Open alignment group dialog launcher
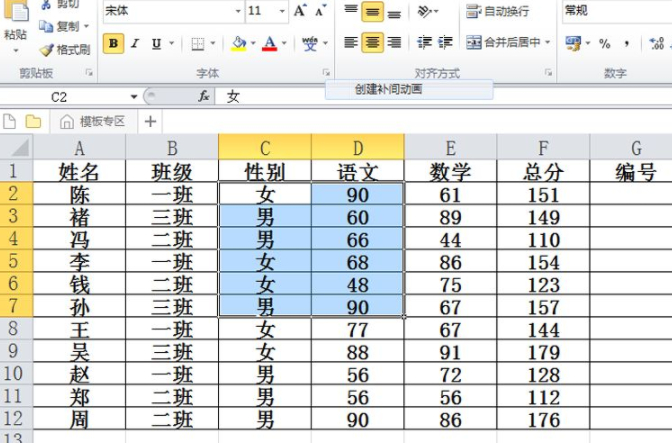The height and width of the screenshot is (443, 672). pos(549,73)
